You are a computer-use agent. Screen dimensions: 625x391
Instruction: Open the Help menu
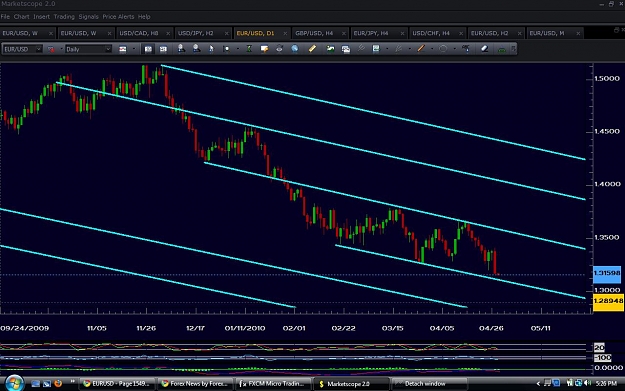144,17
